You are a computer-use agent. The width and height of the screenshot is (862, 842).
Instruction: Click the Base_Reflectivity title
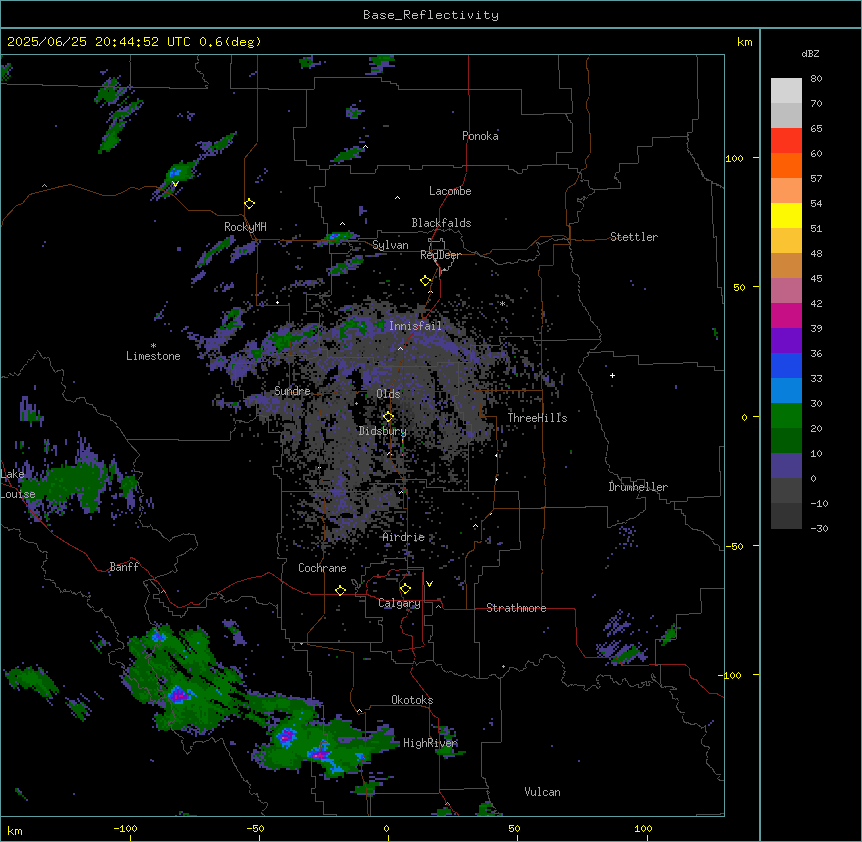[431, 15]
